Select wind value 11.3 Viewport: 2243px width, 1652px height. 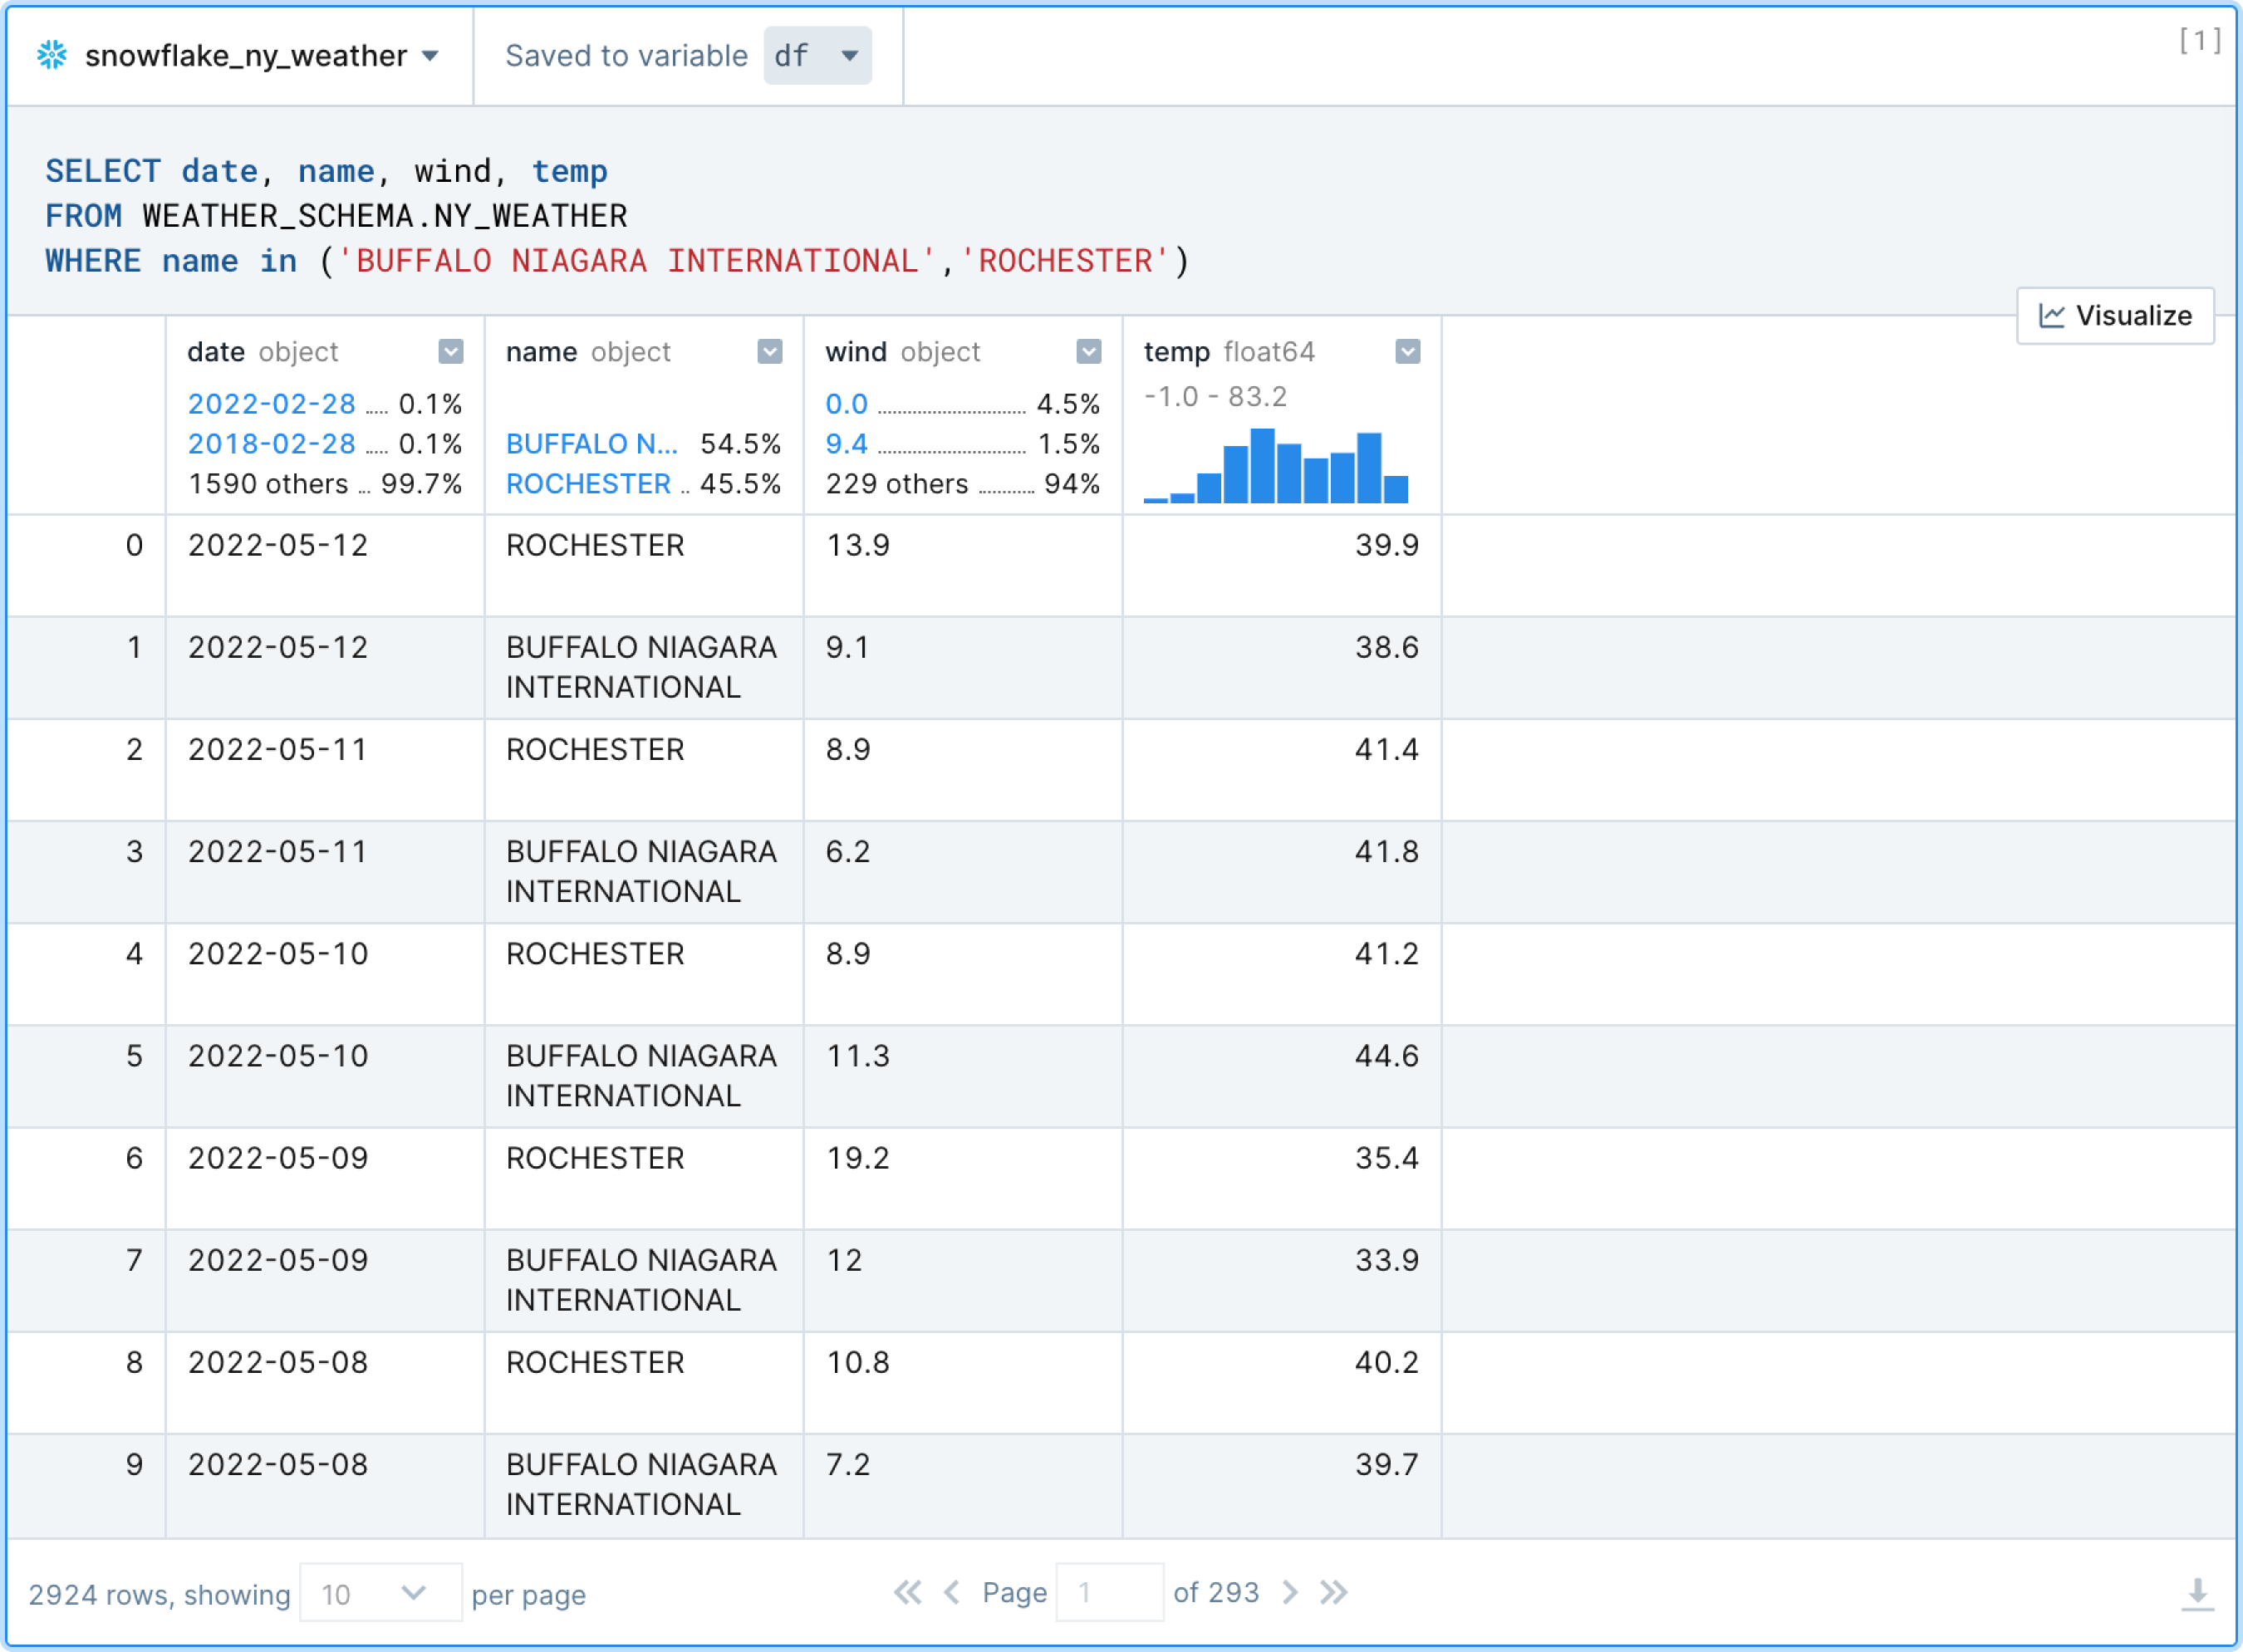pos(858,1055)
